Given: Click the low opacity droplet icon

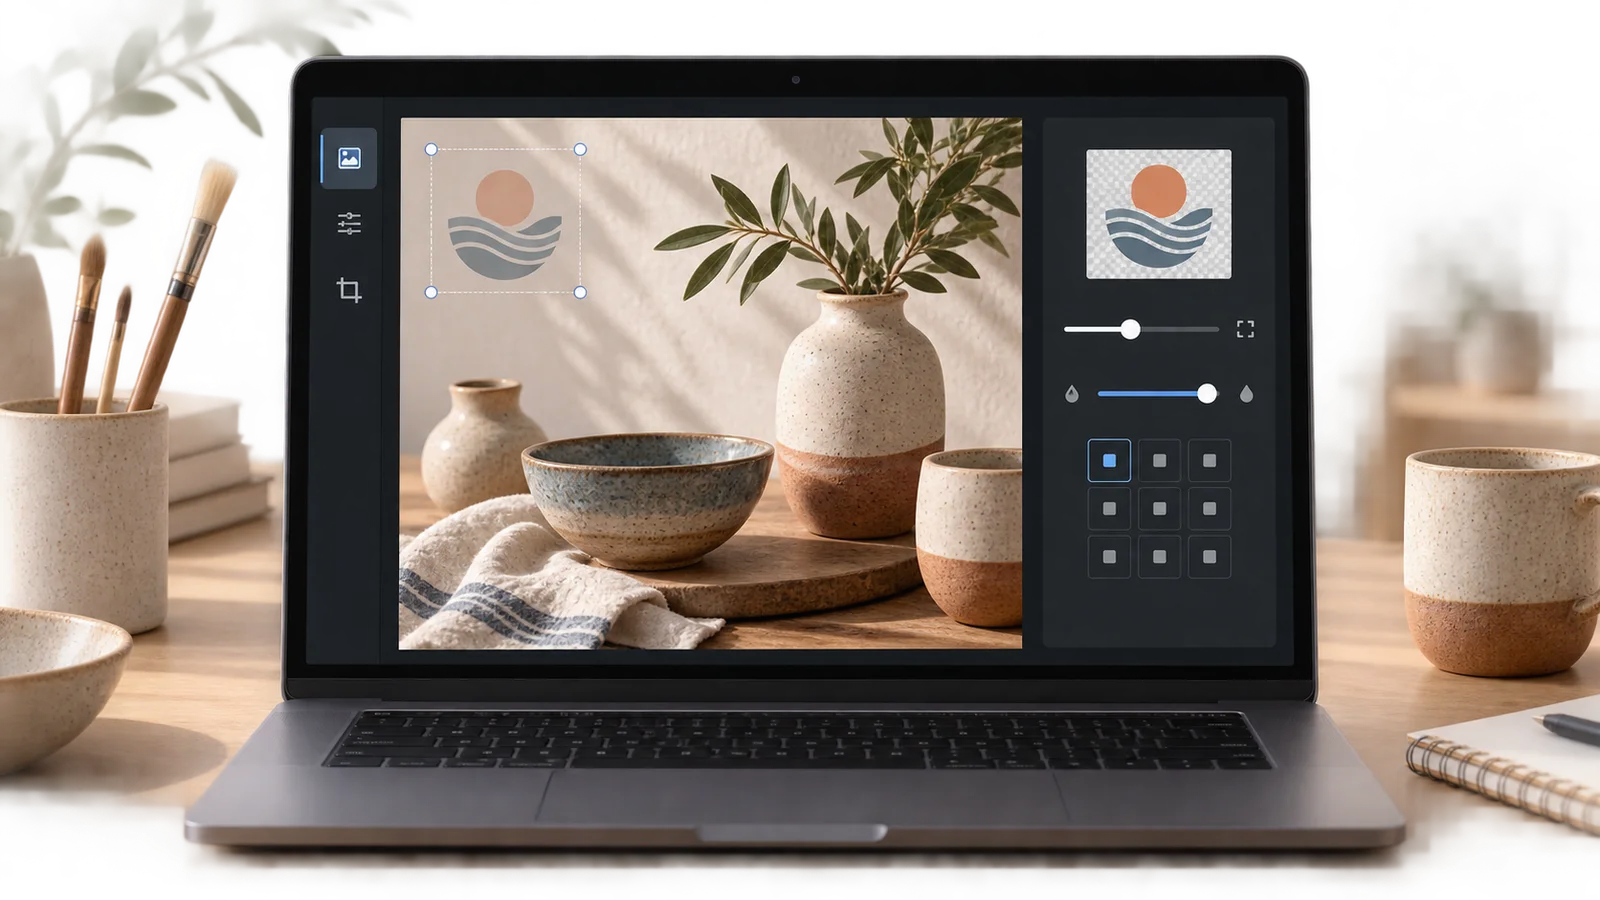Looking at the screenshot, I should (x=1072, y=394).
